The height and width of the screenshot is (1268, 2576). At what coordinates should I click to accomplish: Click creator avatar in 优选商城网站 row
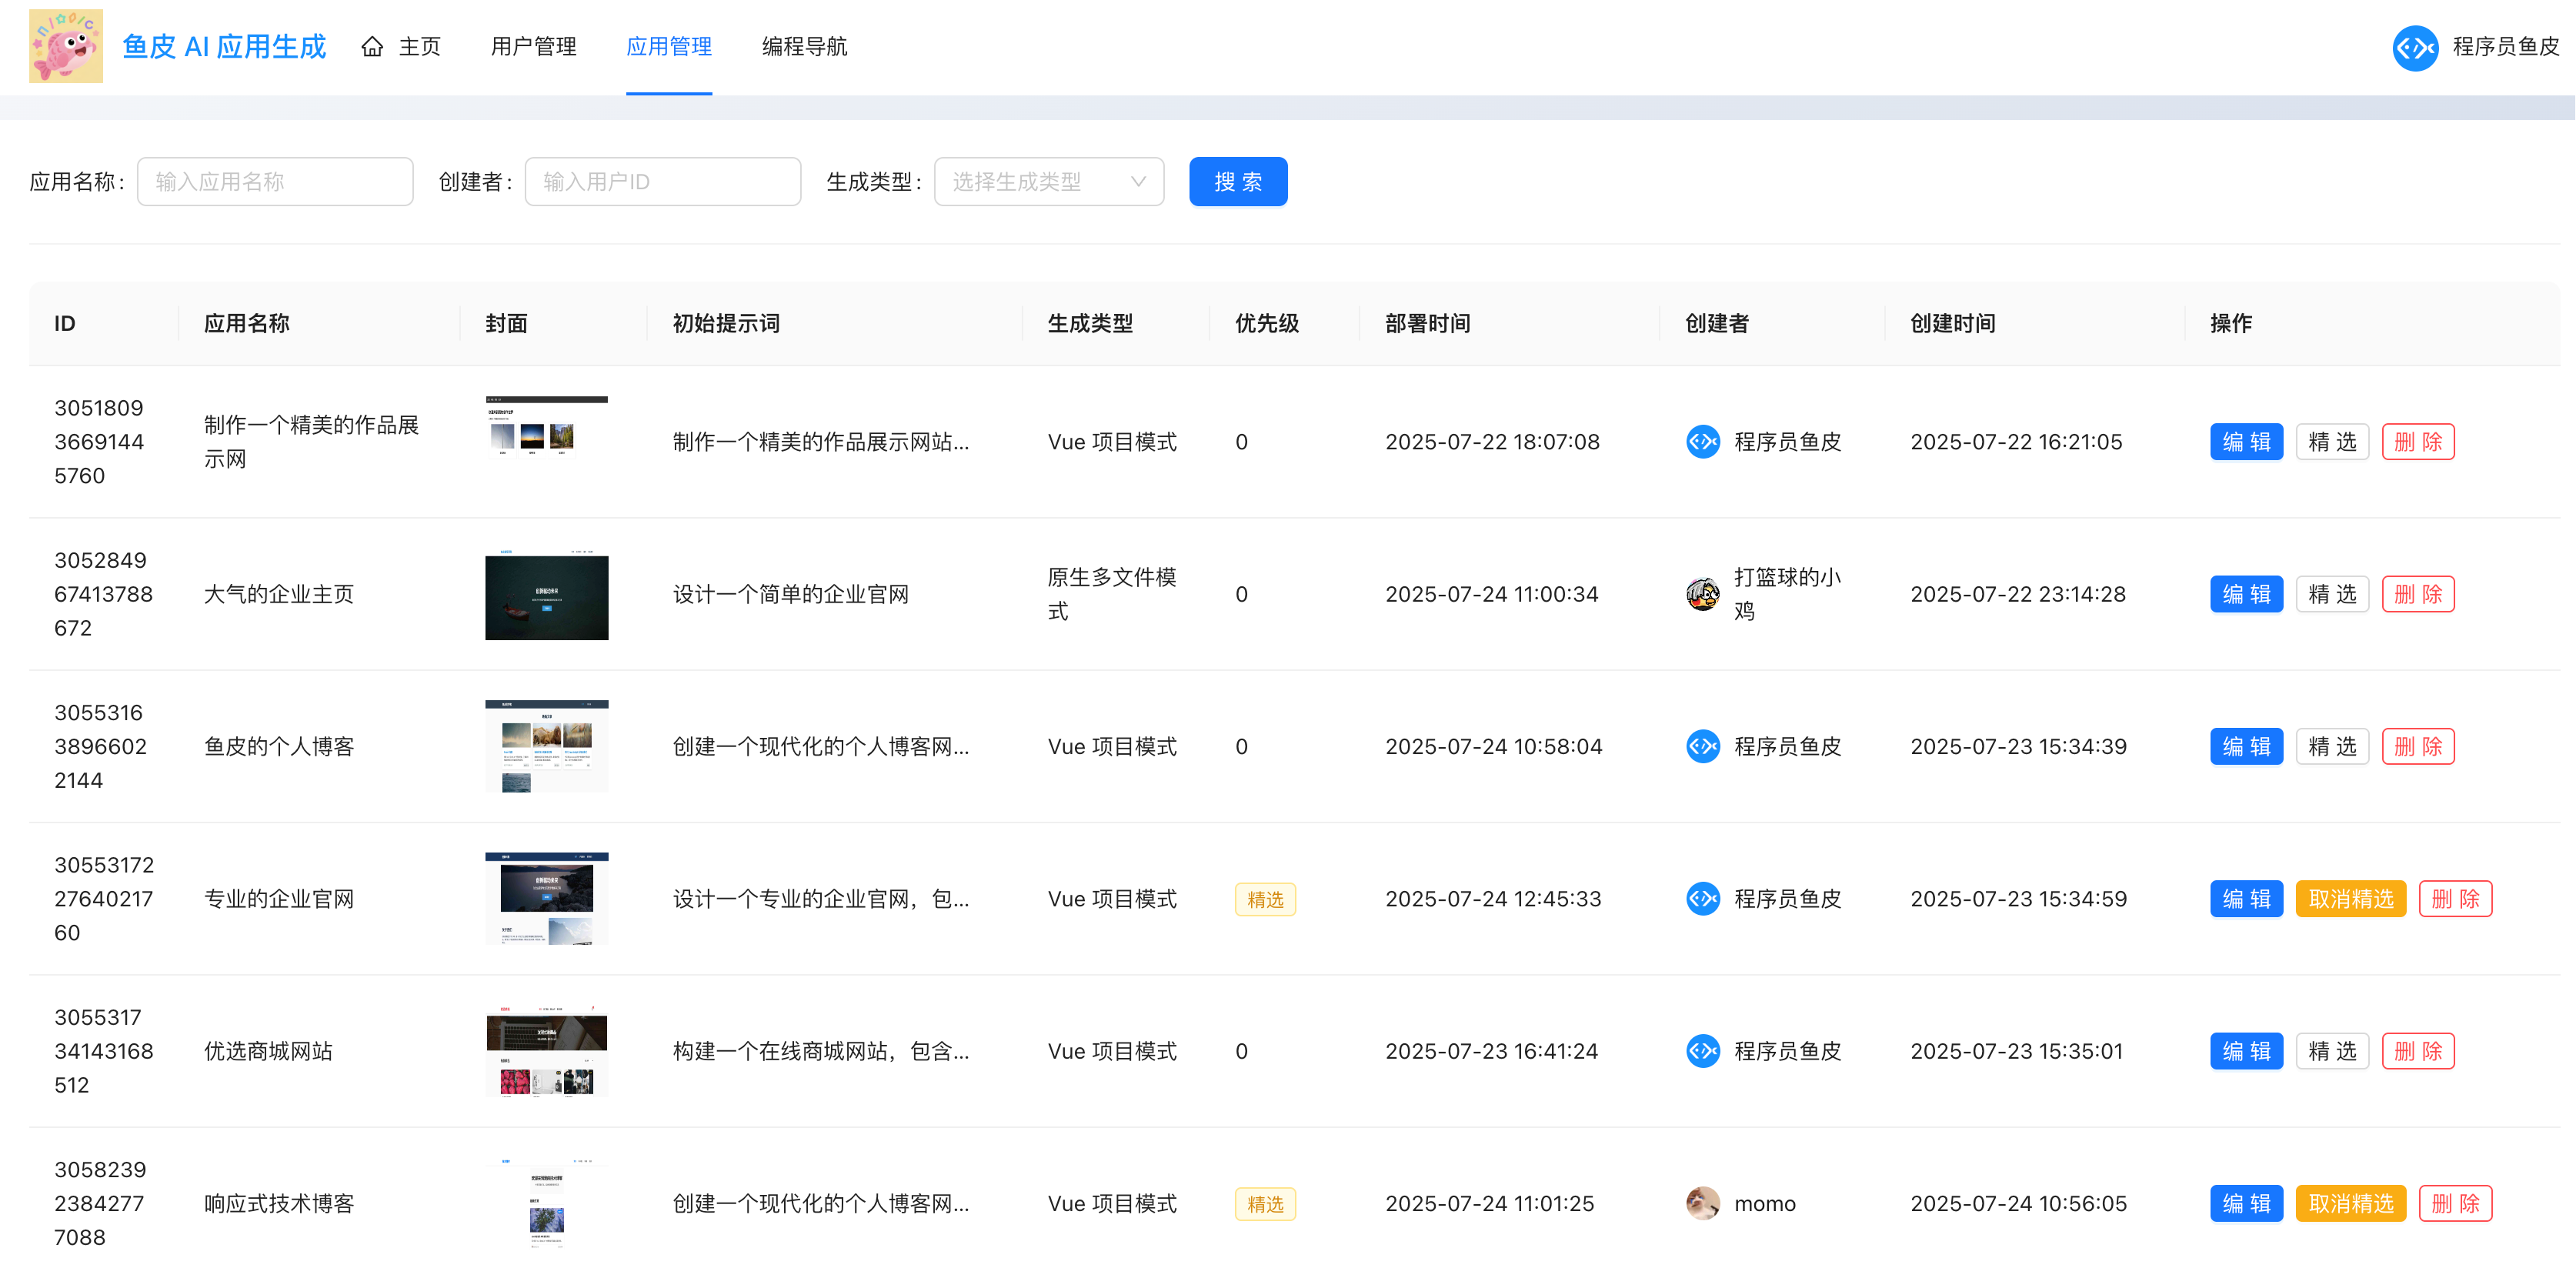pos(1702,1051)
